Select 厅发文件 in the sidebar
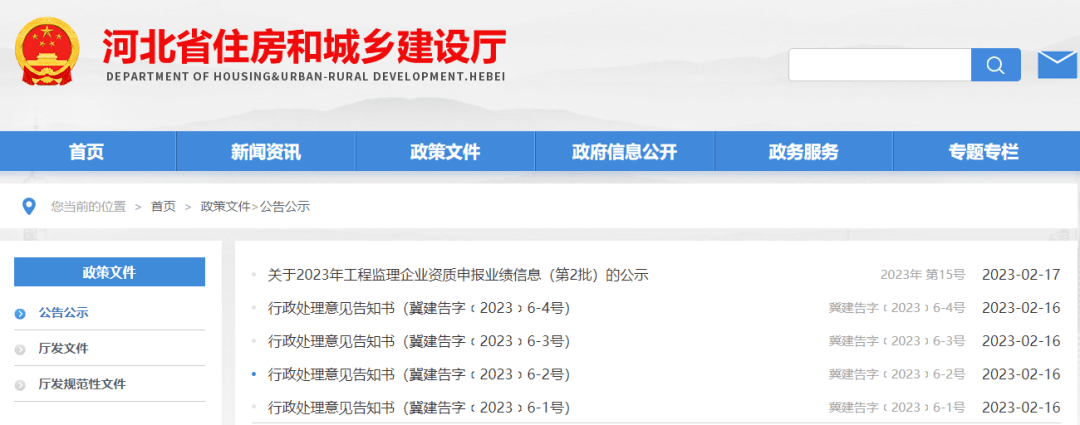The height and width of the screenshot is (425, 1080). pyautogui.click(x=64, y=349)
